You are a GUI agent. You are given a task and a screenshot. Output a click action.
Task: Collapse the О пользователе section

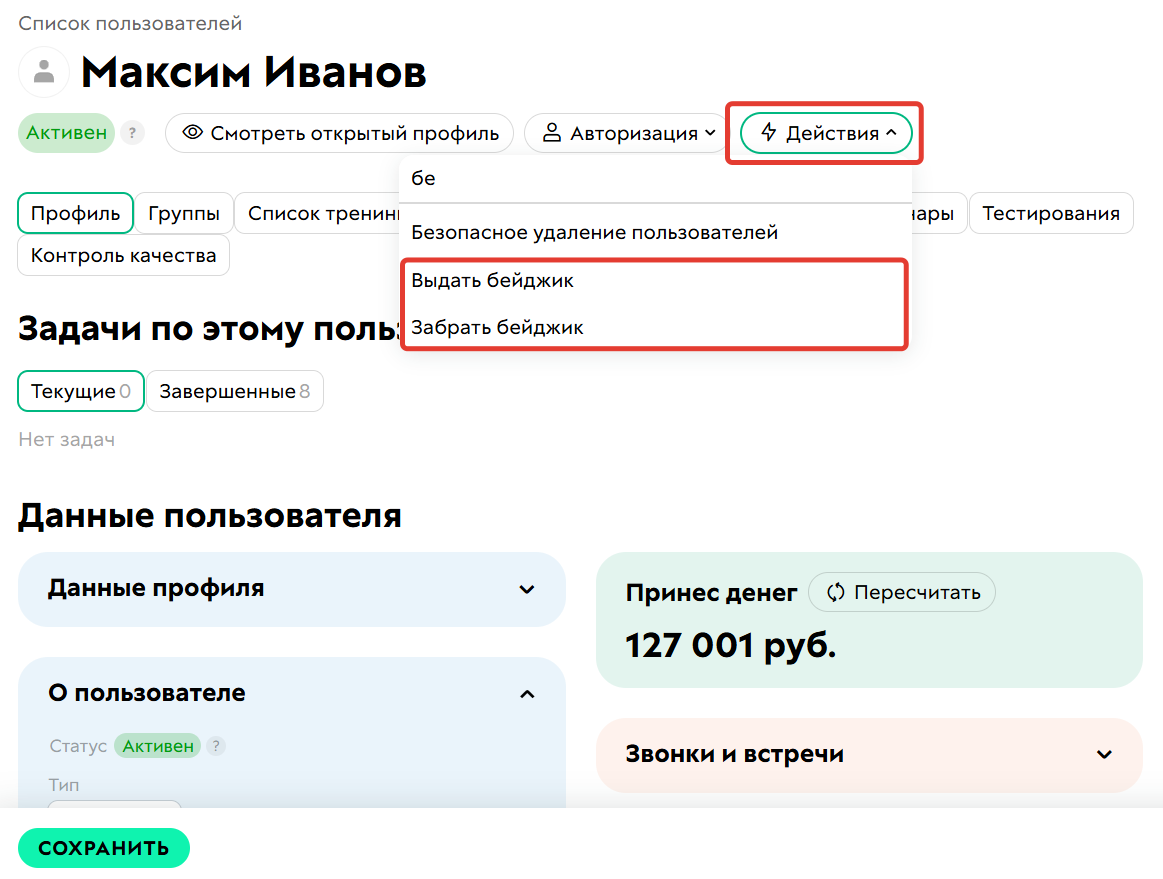(527, 693)
